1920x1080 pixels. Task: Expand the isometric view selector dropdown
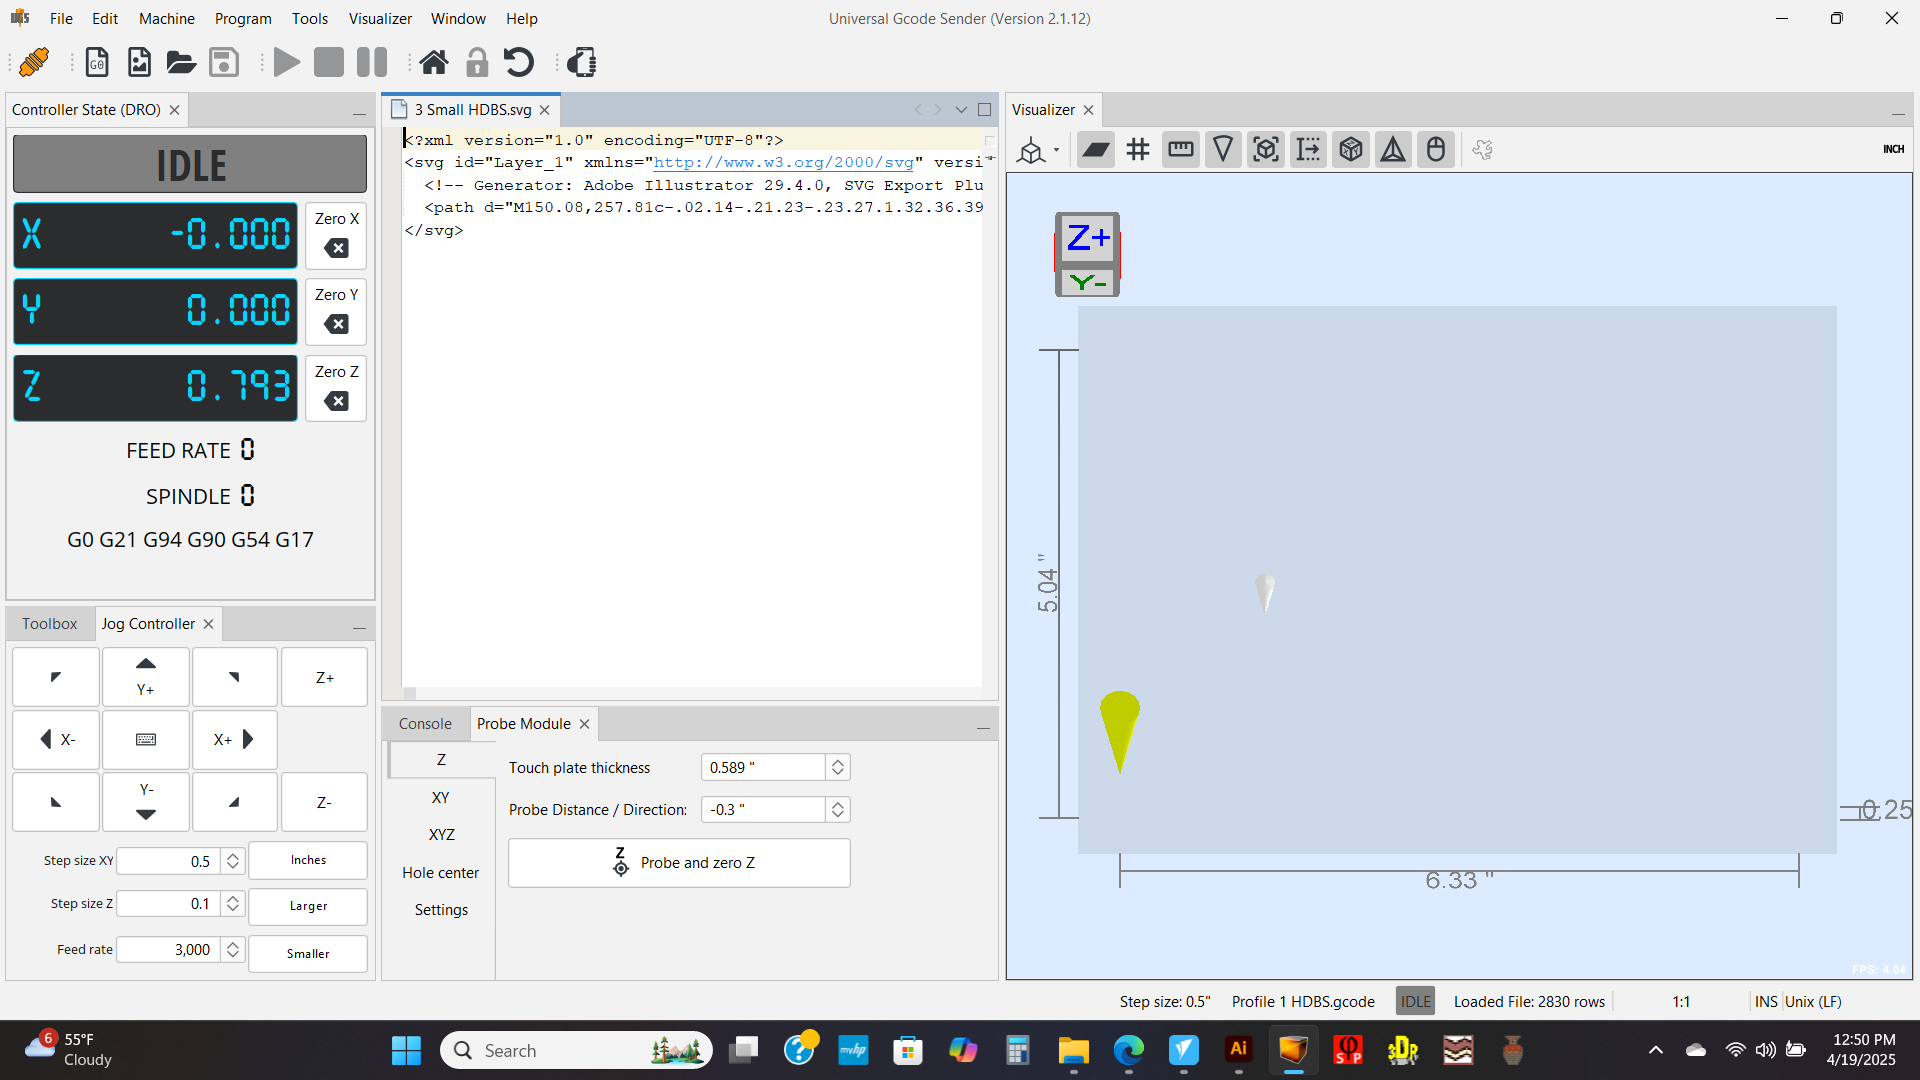pyautogui.click(x=1056, y=152)
